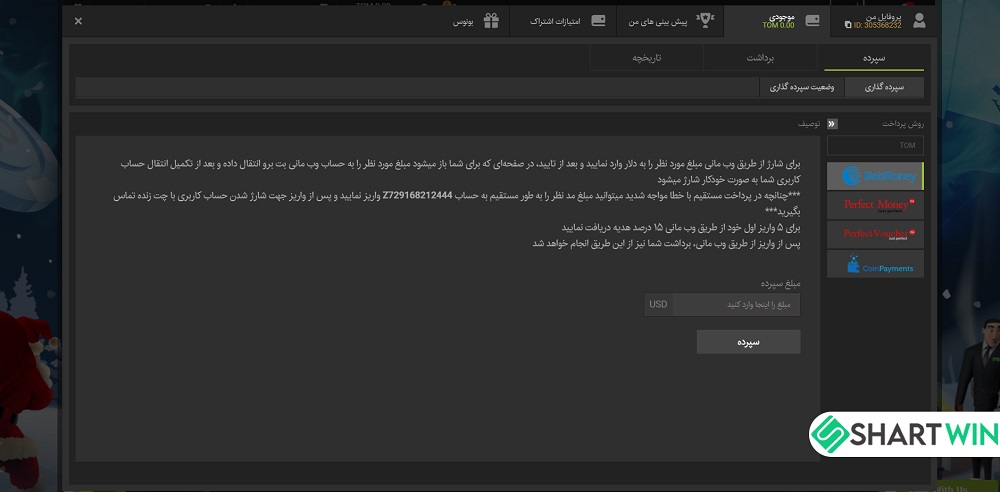Switch to the تاریخچه history tab
The width and height of the screenshot is (1000, 492).
[x=647, y=58]
